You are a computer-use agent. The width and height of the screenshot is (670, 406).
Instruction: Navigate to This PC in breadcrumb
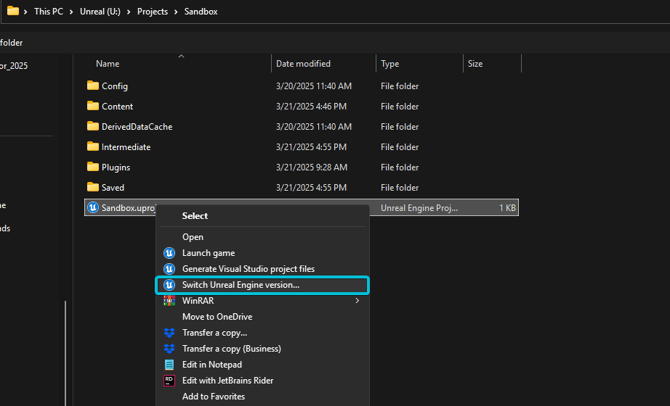(x=49, y=12)
